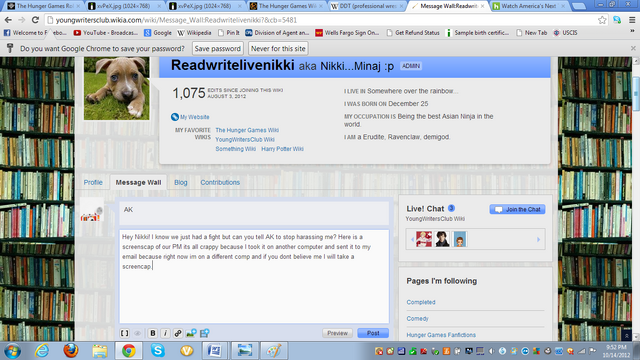
Task: Click the page vertical scrollbar thumb
Action: point(636,93)
